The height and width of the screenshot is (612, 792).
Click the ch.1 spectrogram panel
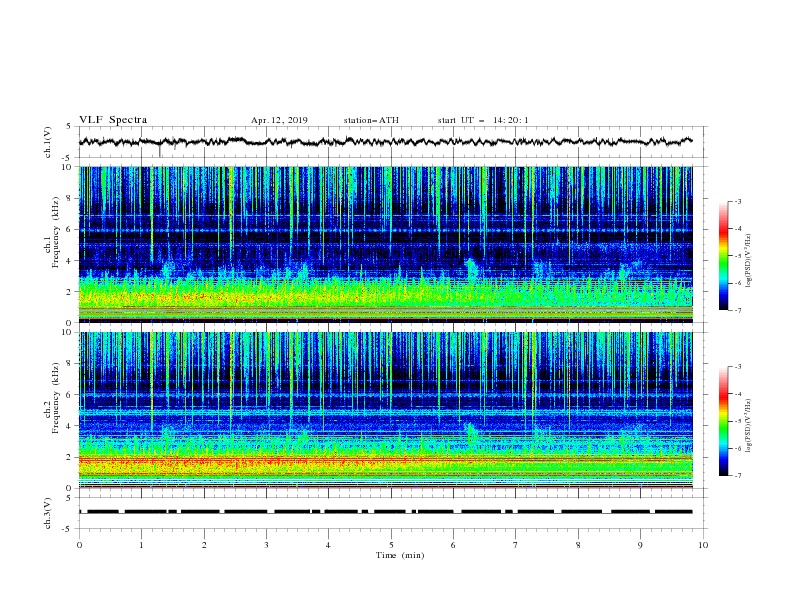coord(386,244)
